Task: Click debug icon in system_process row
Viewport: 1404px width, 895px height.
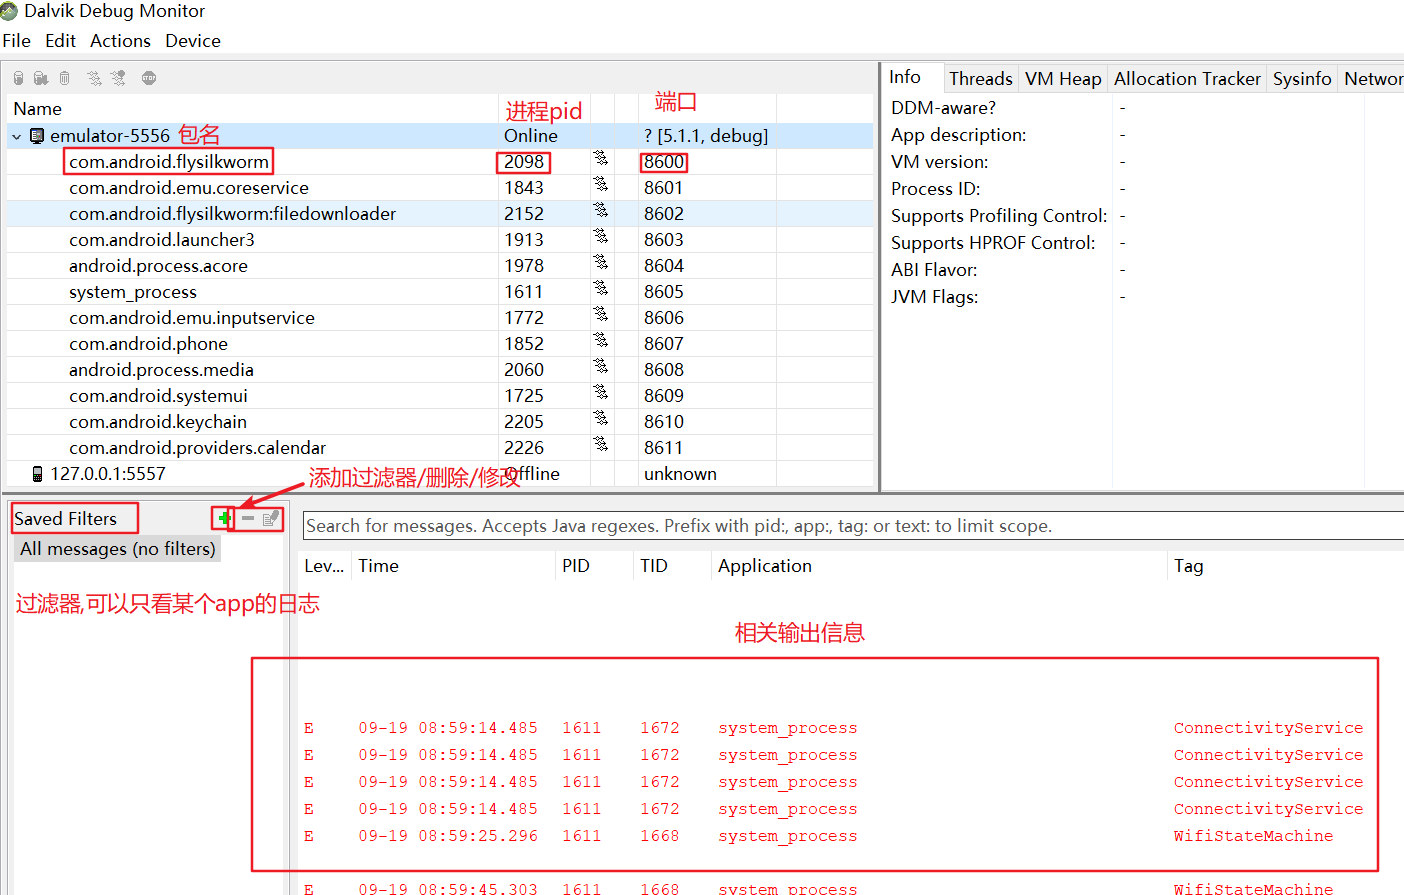Action: pos(600,288)
